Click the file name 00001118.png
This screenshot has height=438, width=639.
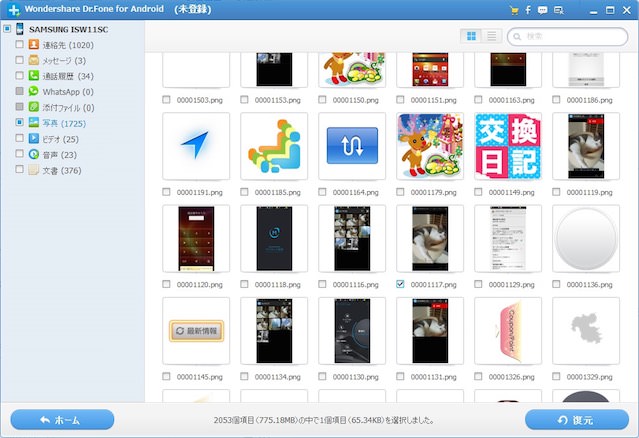coord(278,284)
